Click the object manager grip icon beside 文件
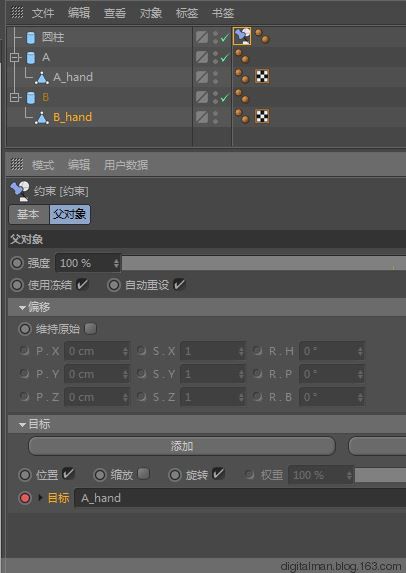Viewport: 406px width, 573px height. click(x=17, y=12)
